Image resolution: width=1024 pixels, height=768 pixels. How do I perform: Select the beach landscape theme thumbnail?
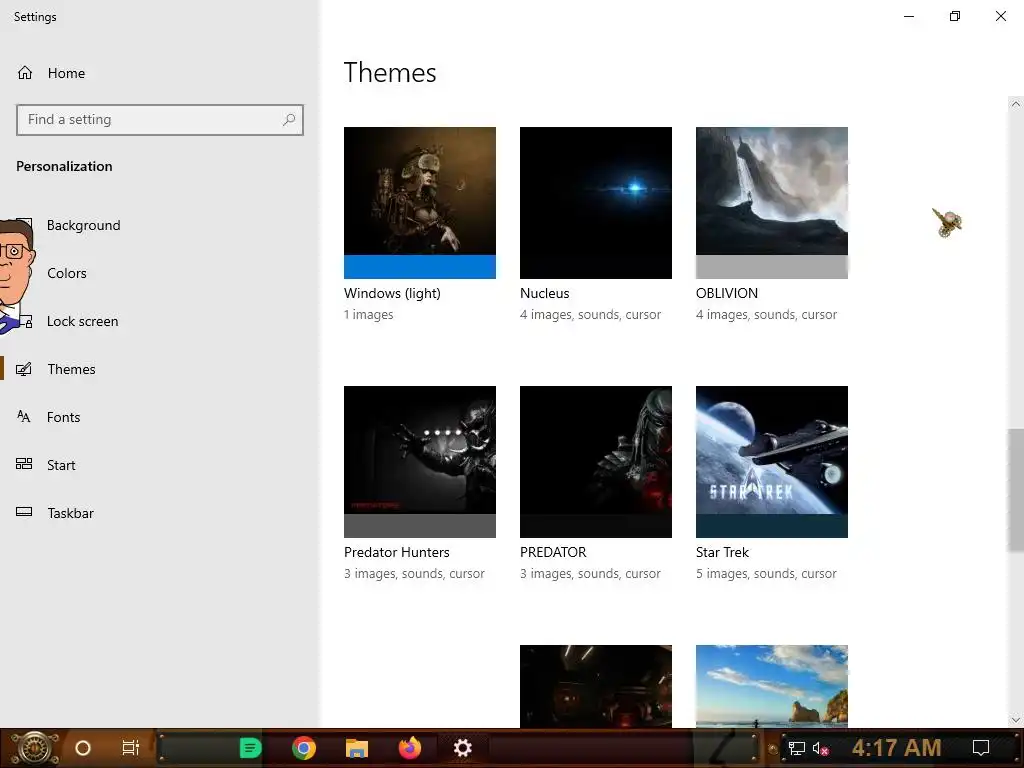[x=772, y=686]
